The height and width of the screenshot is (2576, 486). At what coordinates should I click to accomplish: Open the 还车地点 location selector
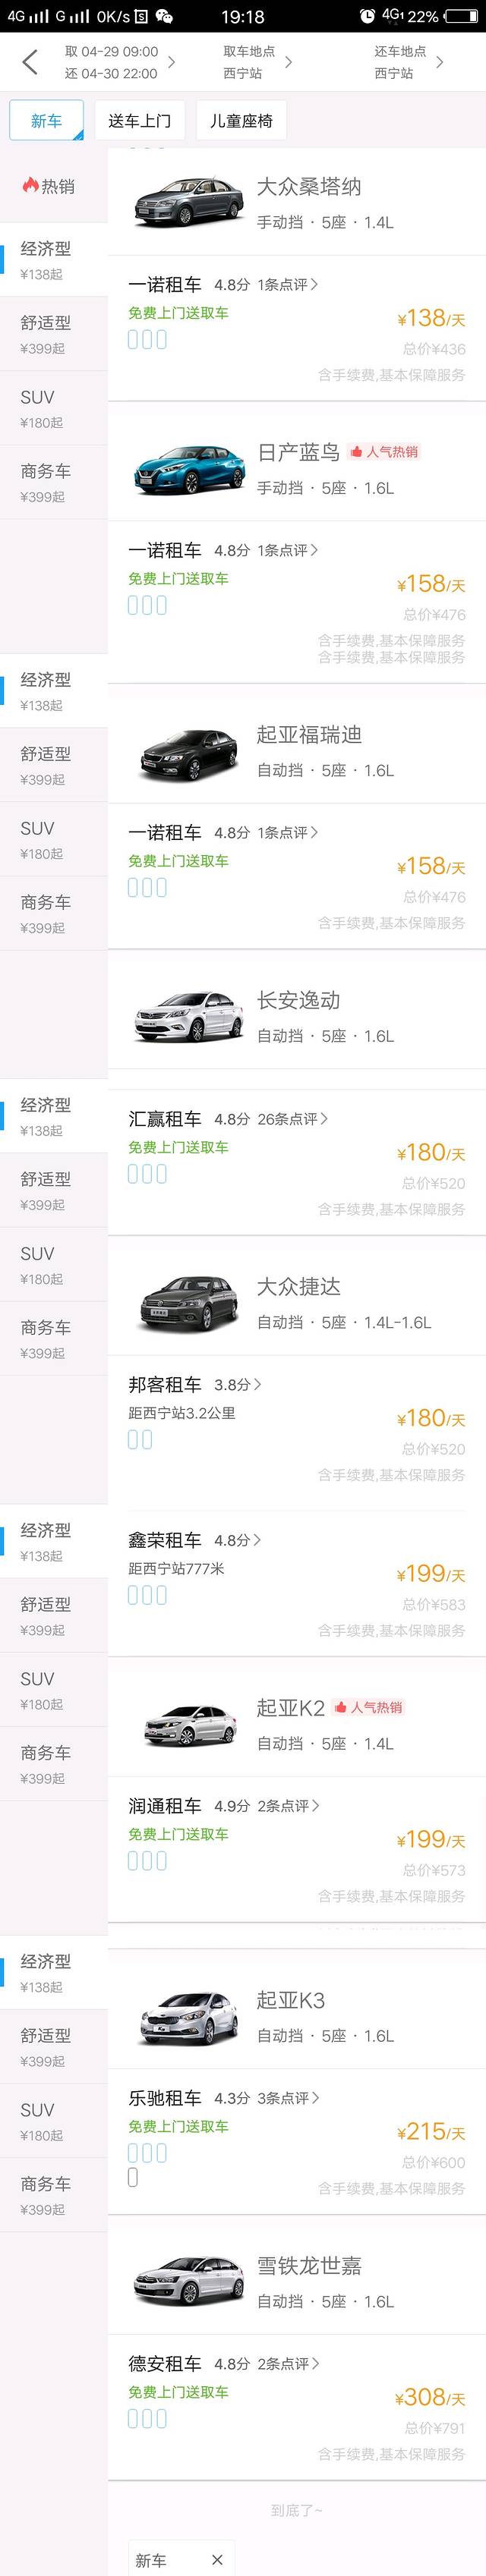(x=408, y=62)
